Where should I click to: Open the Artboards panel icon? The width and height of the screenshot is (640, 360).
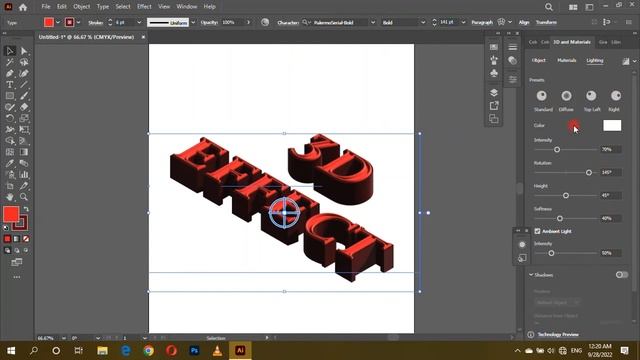click(x=494, y=119)
